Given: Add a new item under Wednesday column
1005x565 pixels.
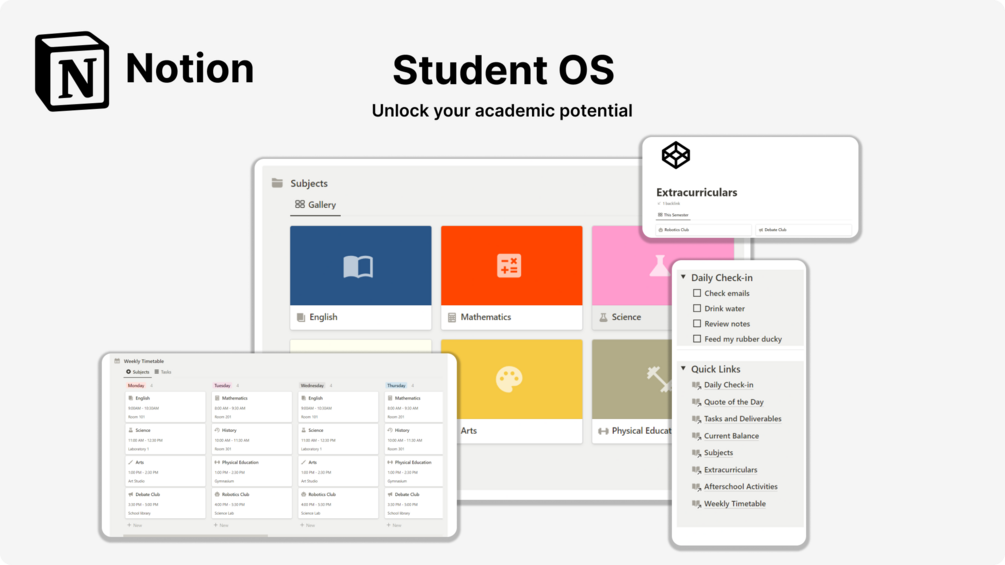Looking at the screenshot, I should tap(308, 525).
